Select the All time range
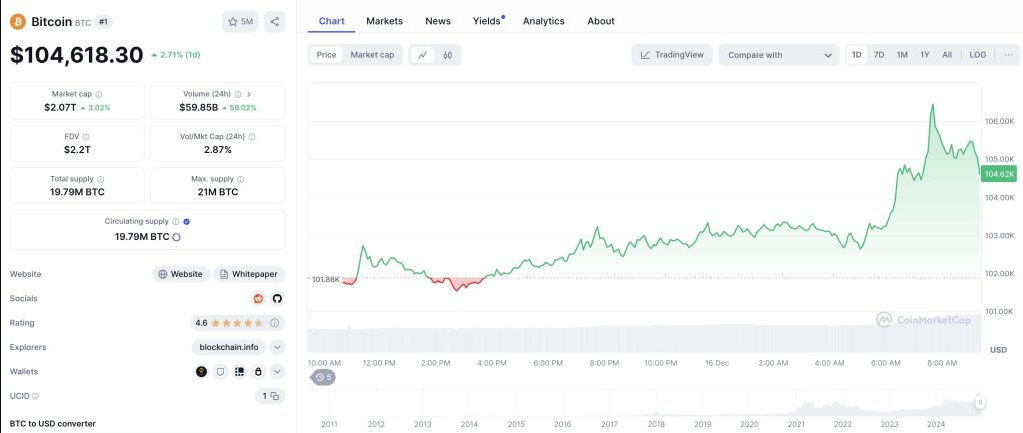This screenshot has width=1023, height=433. (x=947, y=55)
